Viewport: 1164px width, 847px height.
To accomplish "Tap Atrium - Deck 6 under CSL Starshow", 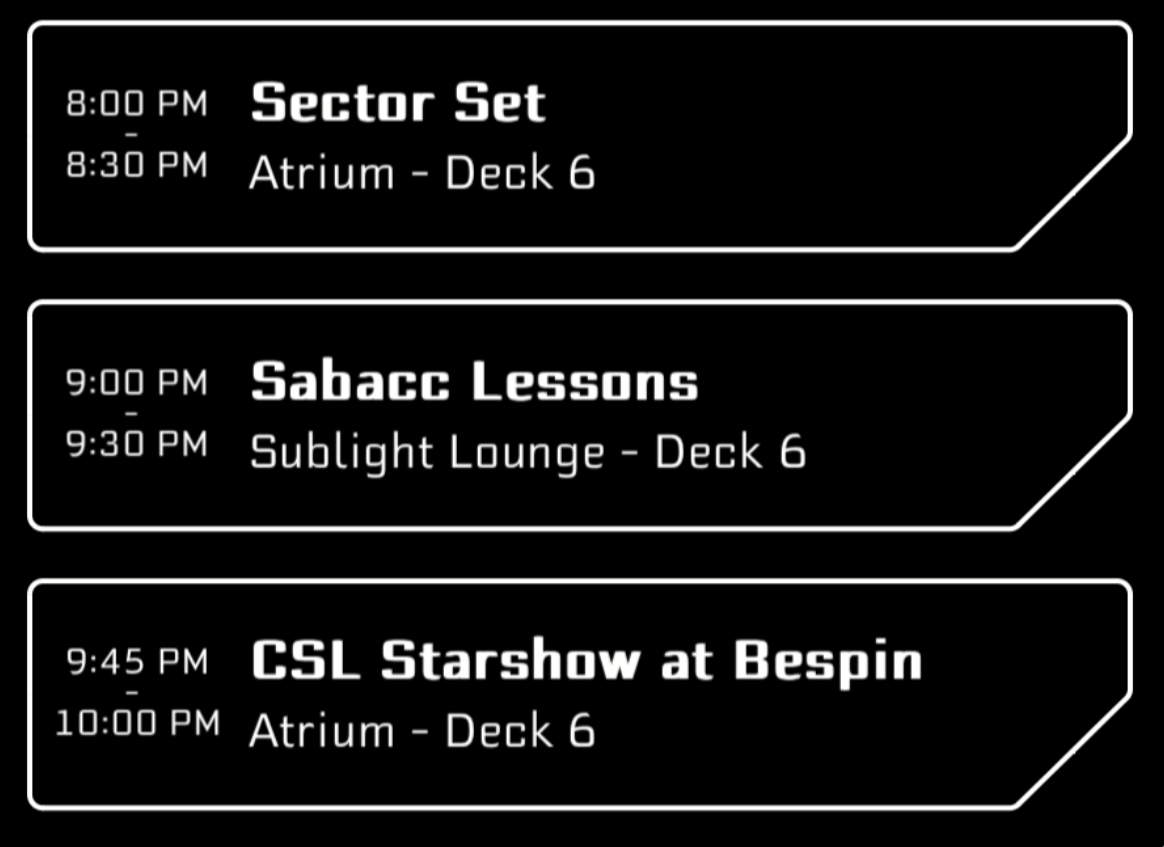I will (421, 731).
